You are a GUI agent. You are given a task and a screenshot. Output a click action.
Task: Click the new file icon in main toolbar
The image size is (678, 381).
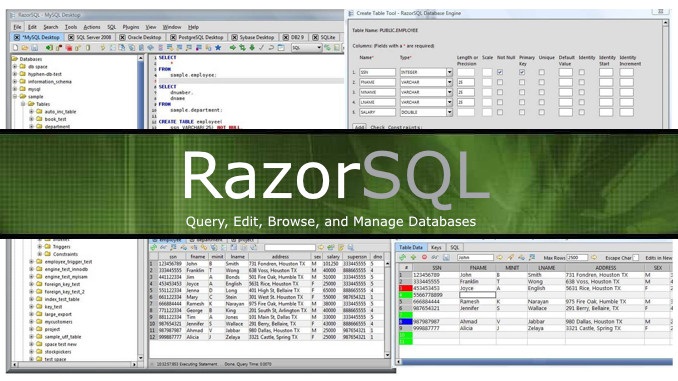pyautogui.click(x=16, y=48)
